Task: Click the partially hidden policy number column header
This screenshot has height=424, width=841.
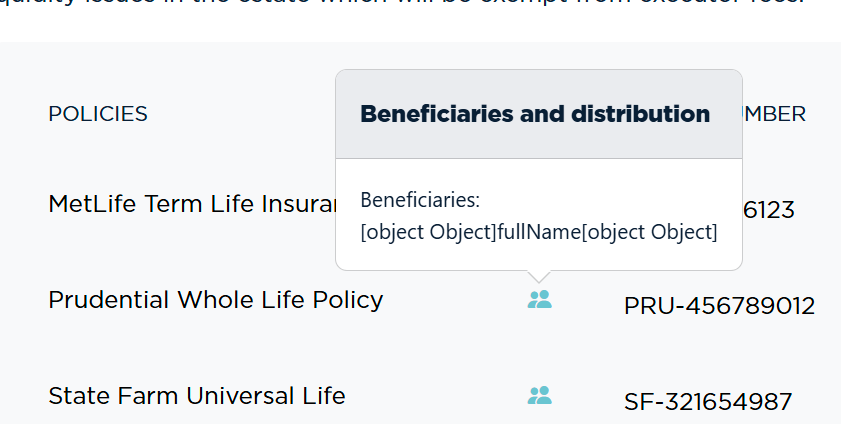Action: pos(774,114)
